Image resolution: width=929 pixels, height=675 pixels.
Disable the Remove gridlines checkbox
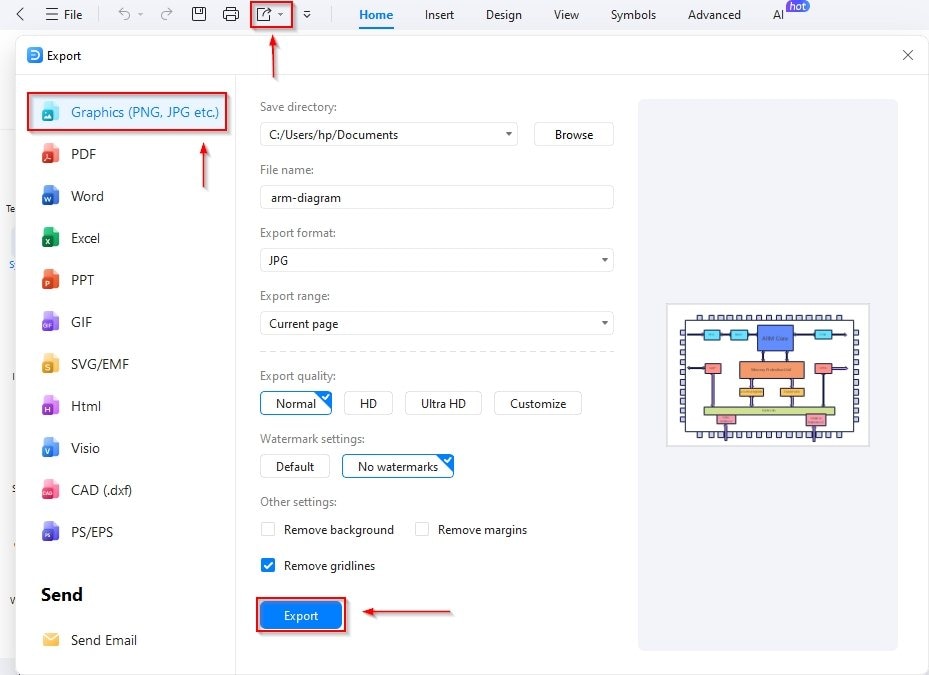[267, 565]
